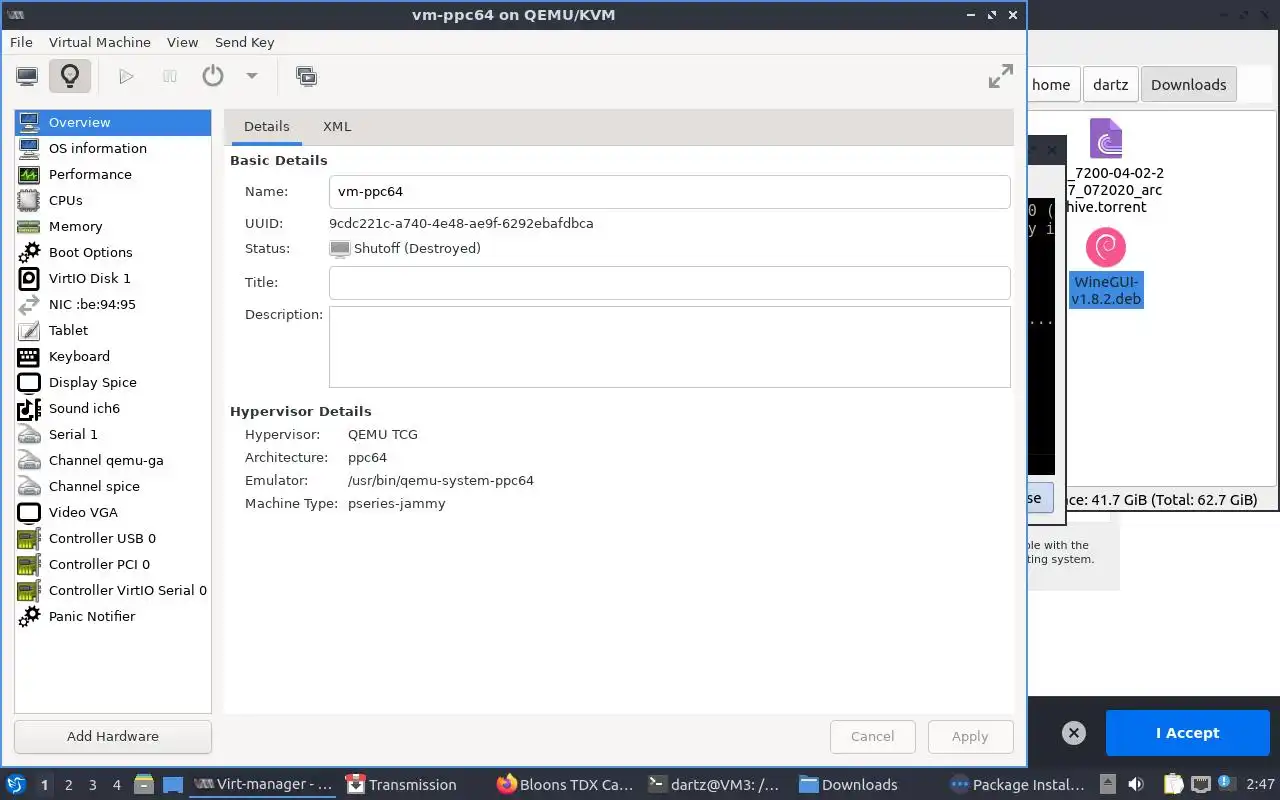Viewport: 1280px width, 800px height.
Task: Toggle the hardware details lightbulb icon
Action: pos(69,76)
